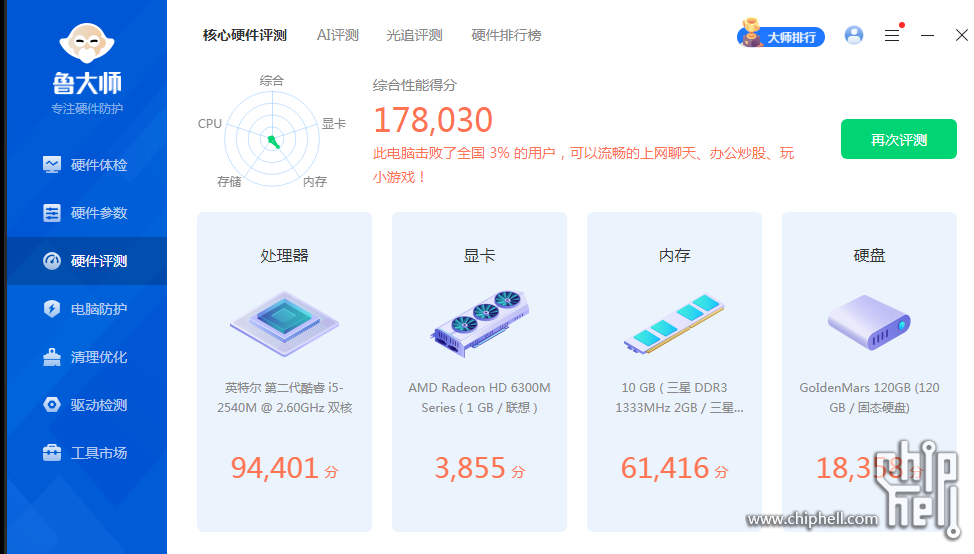Click the 大师排行 trophy button
This screenshot has width=974, height=554.
pos(781,36)
